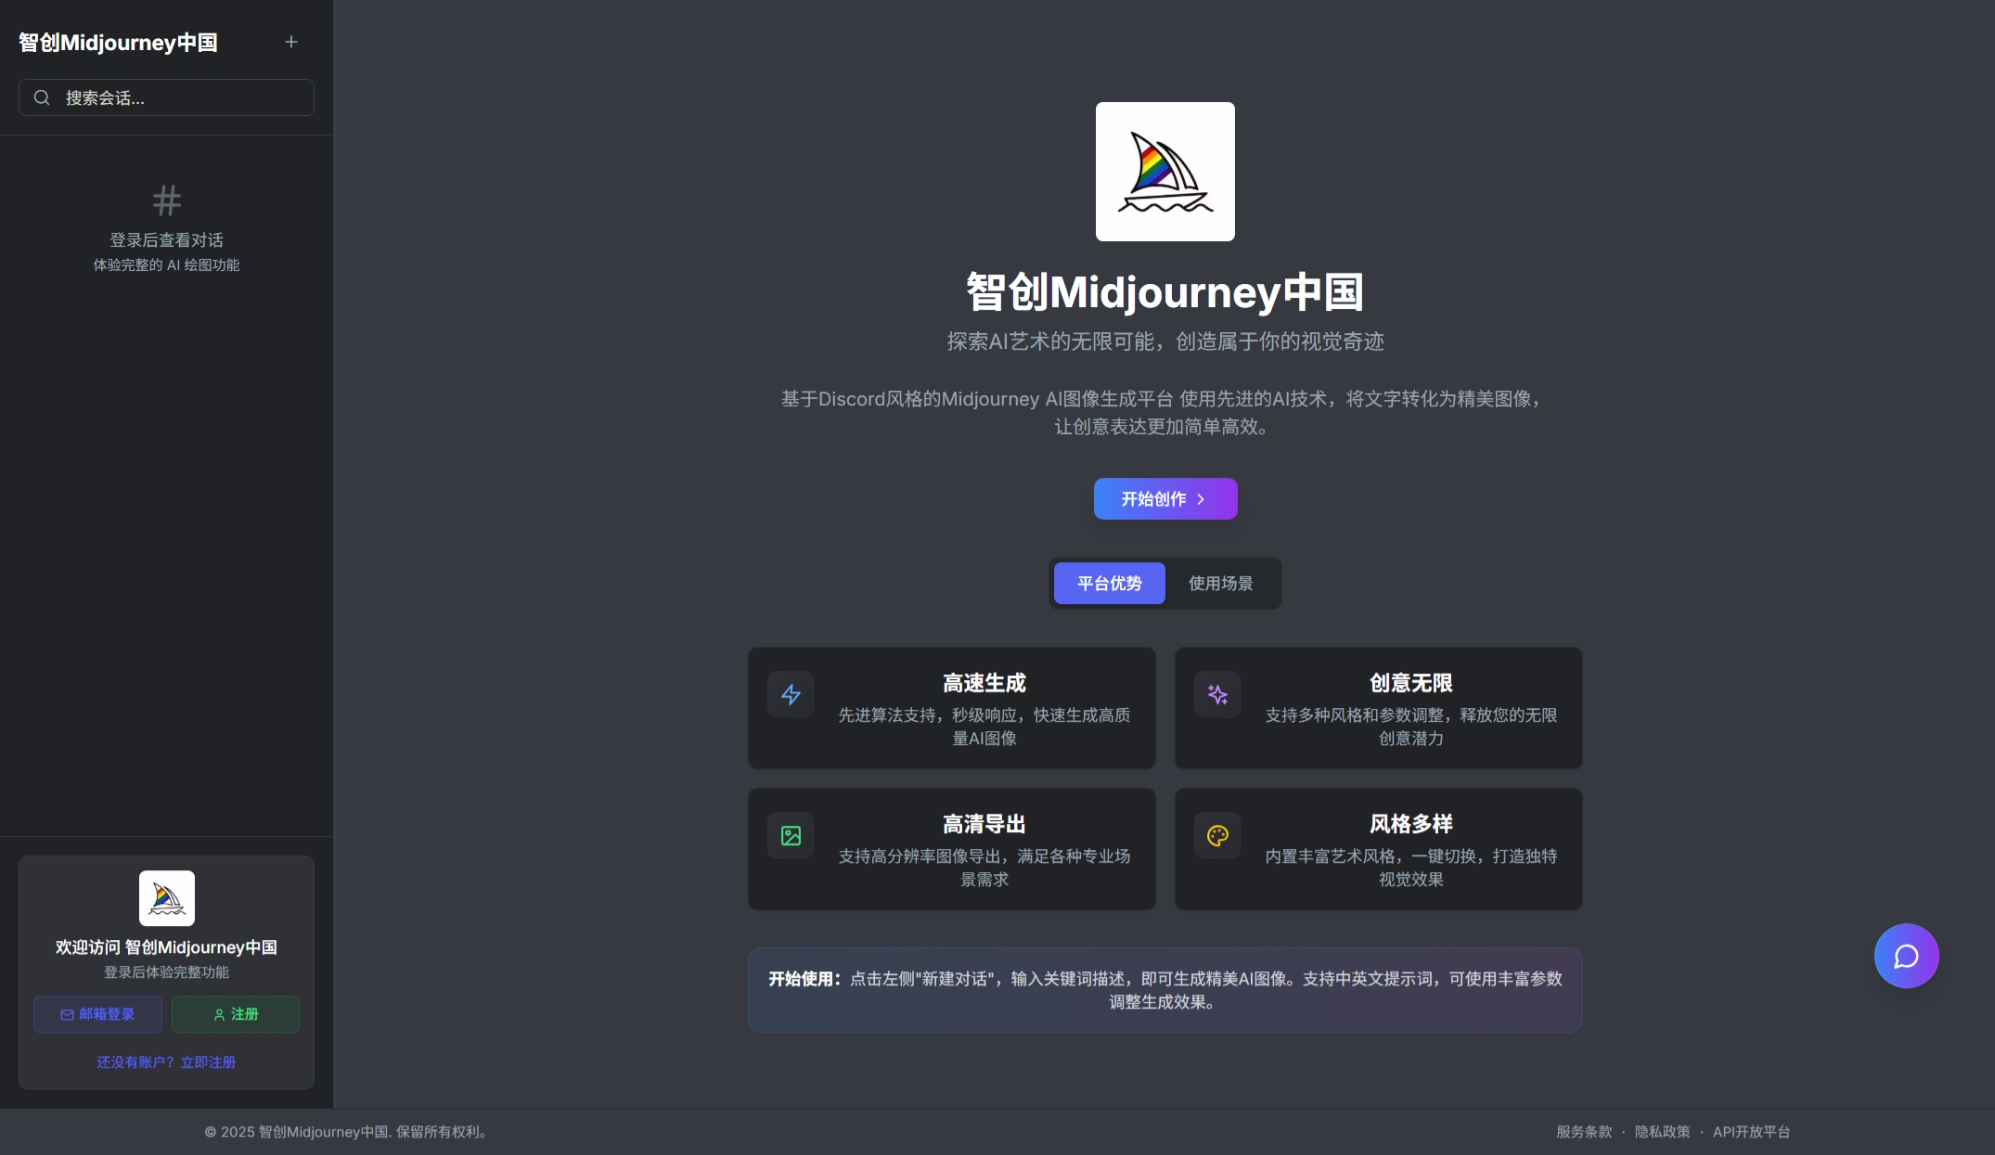Click the image icon on 高清导出 card

(790, 835)
